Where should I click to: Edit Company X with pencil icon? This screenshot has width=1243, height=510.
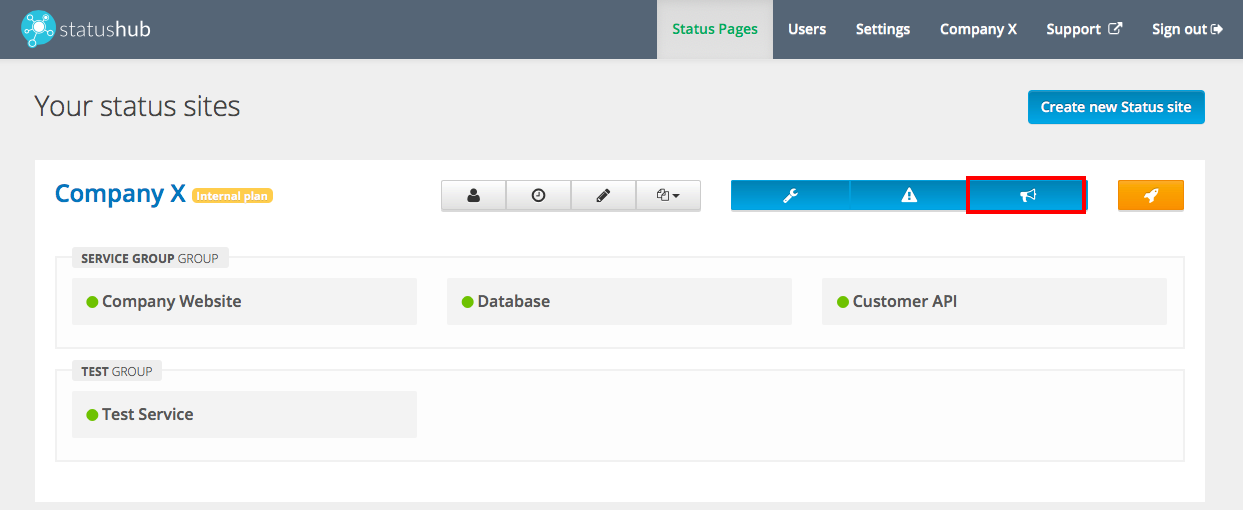pyautogui.click(x=603, y=196)
